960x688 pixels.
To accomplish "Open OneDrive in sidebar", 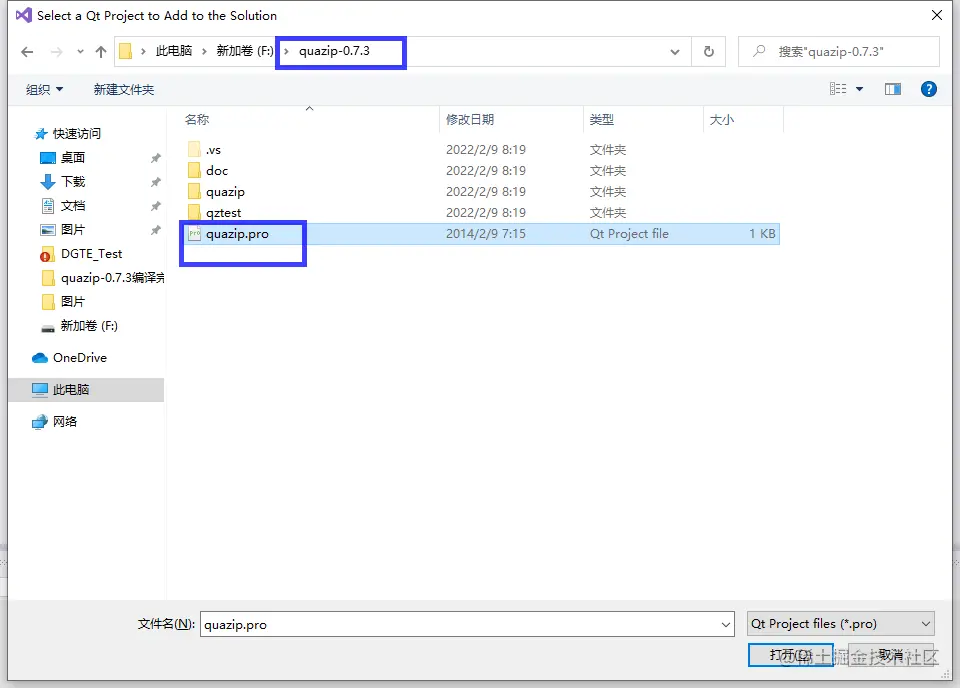I will click(80, 357).
